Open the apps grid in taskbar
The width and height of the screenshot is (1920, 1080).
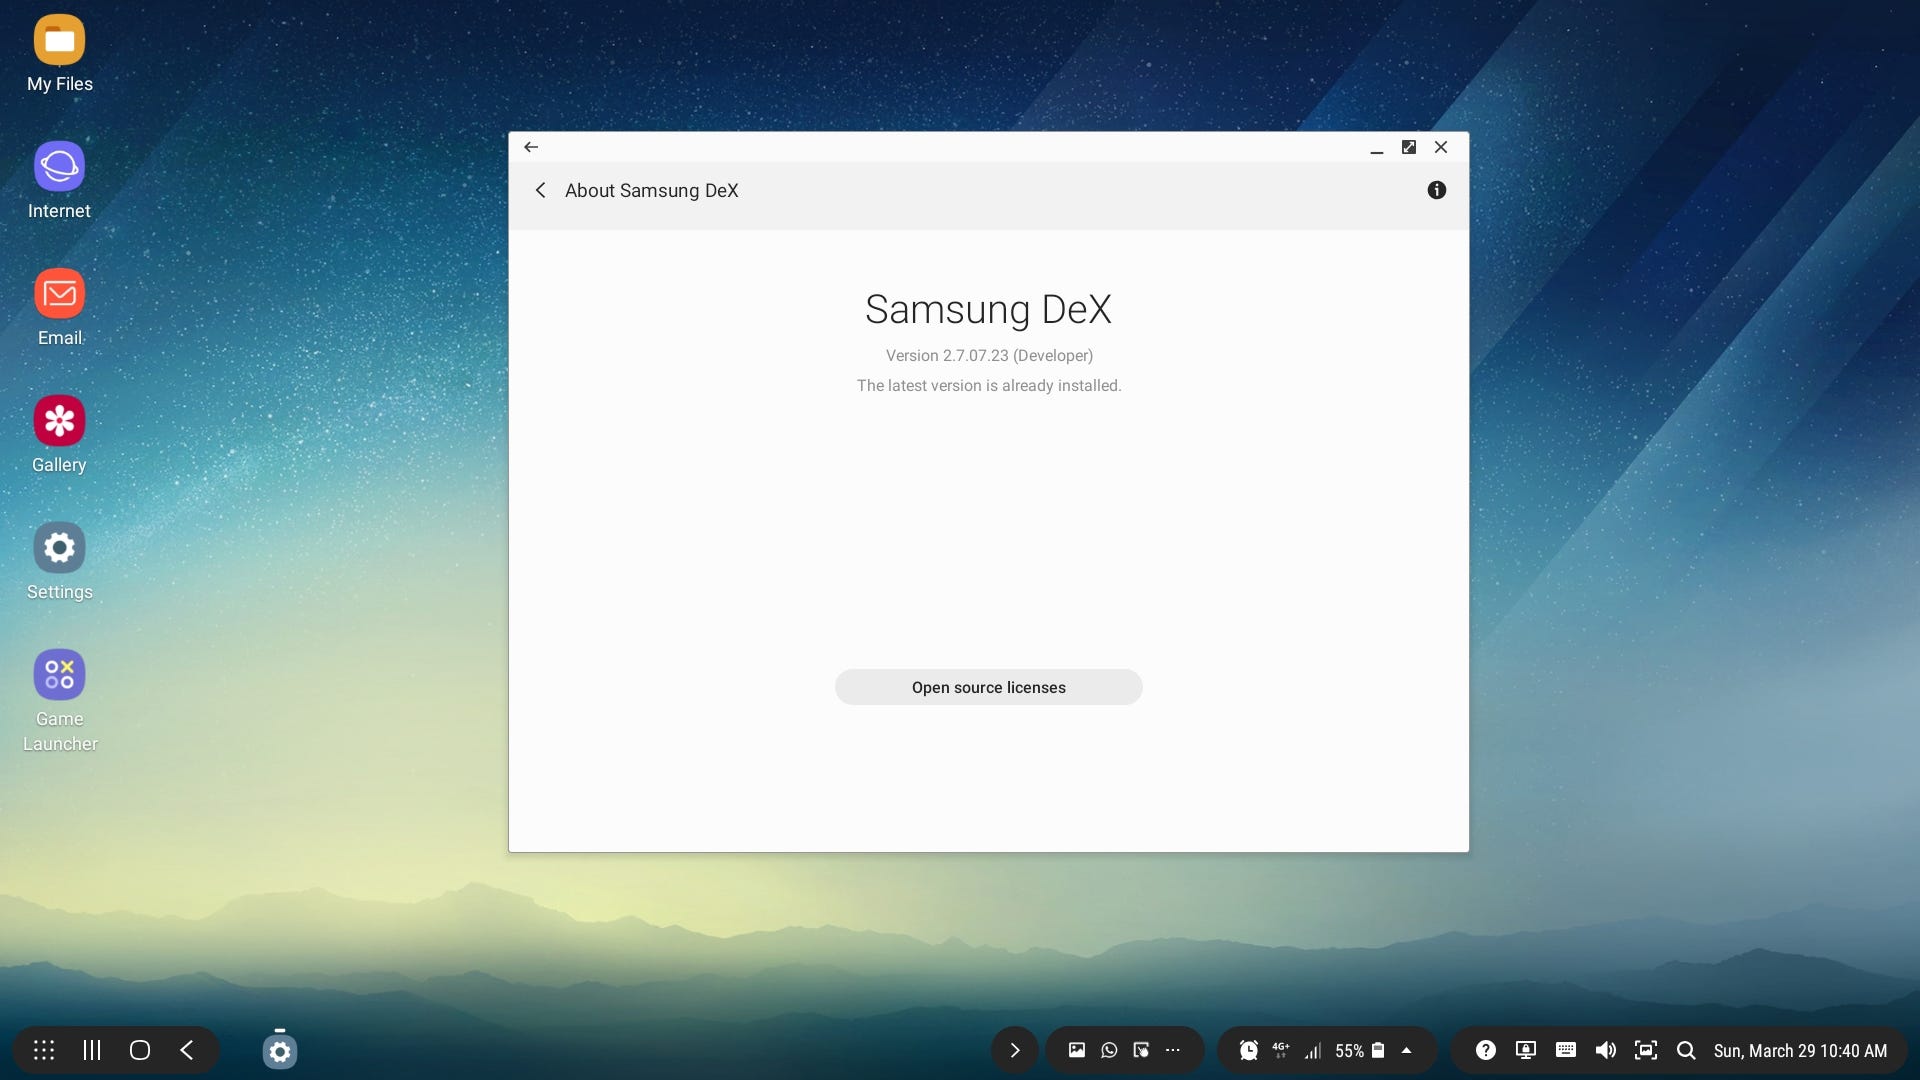pos(44,1050)
